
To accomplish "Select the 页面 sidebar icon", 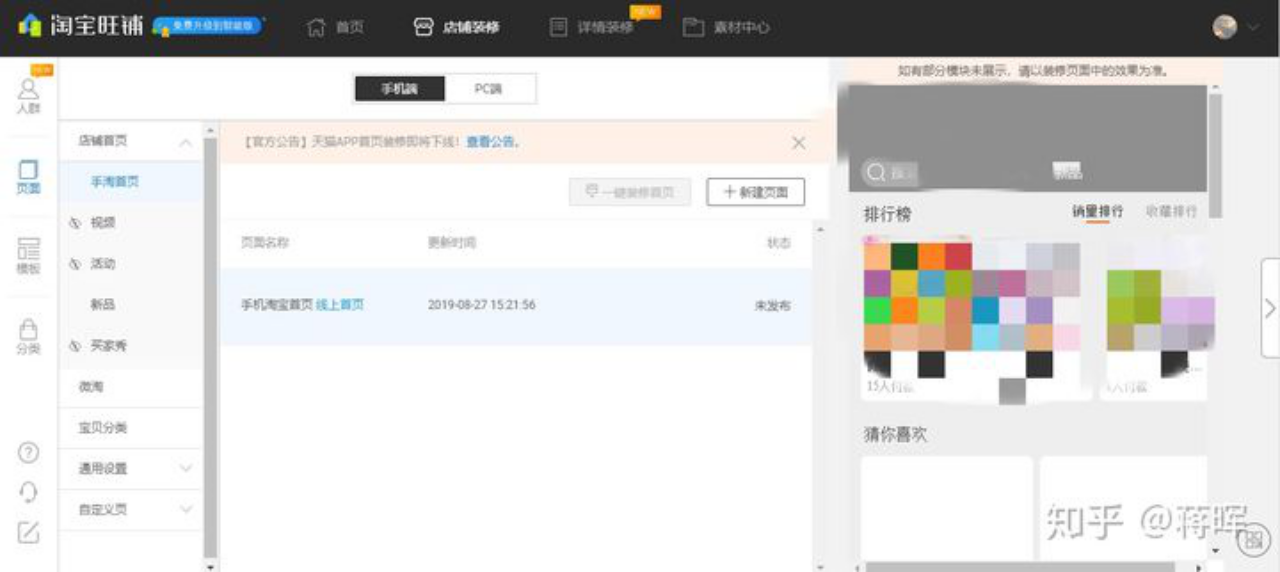I will pyautogui.click(x=29, y=177).
